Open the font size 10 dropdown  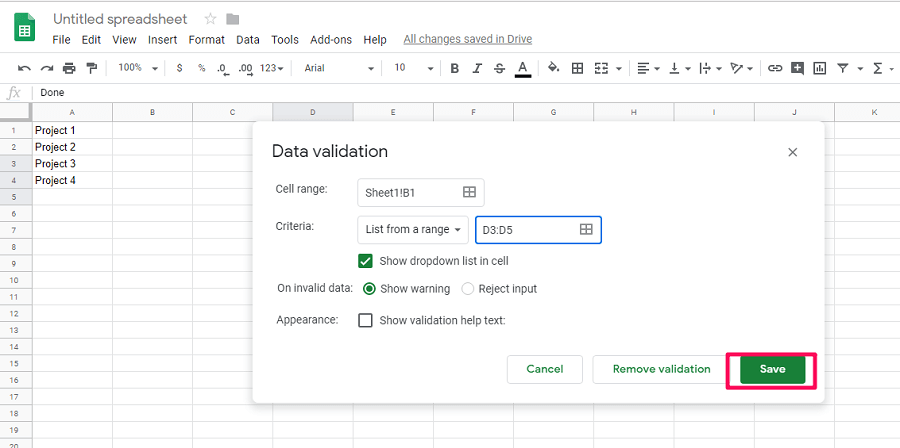point(413,68)
